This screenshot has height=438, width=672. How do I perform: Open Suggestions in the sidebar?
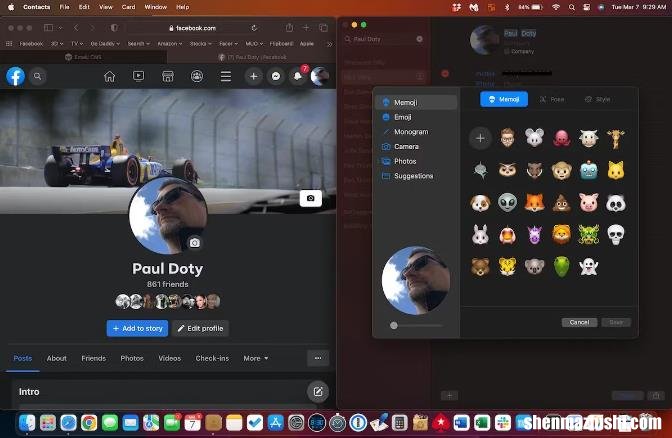pyautogui.click(x=416, y=176)
